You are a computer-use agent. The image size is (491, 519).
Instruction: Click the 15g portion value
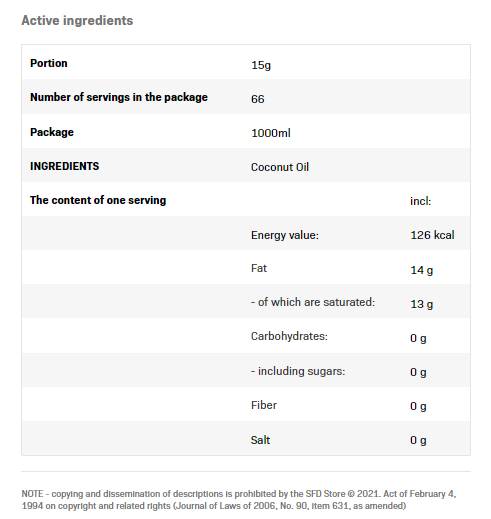(261, 65)
